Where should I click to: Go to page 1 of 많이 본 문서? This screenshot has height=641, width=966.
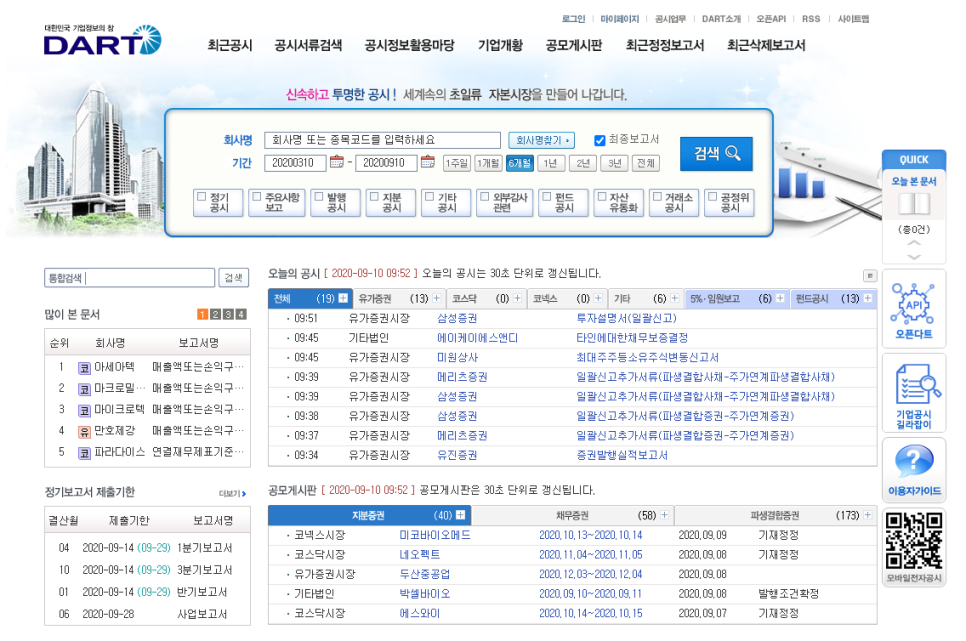click(x=202, y=314)
